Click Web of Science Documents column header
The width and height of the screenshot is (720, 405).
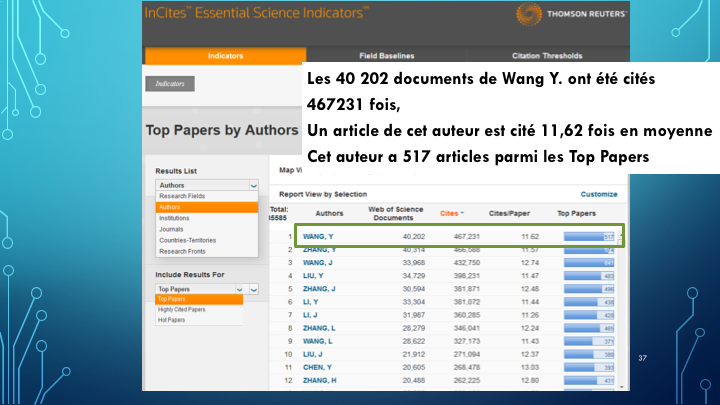point(395,214)
